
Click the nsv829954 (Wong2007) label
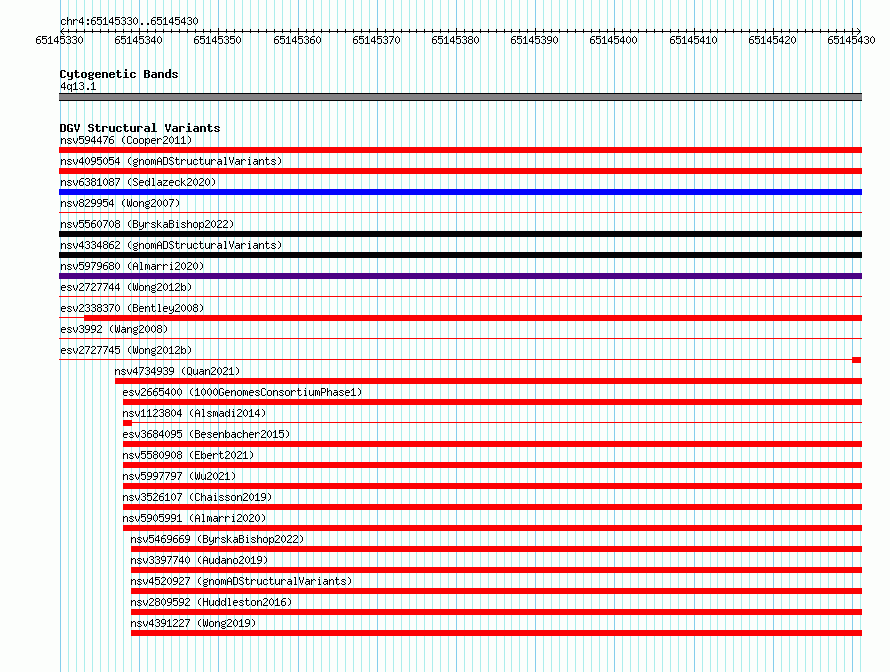pyautogui.click(x=120, y=203)
